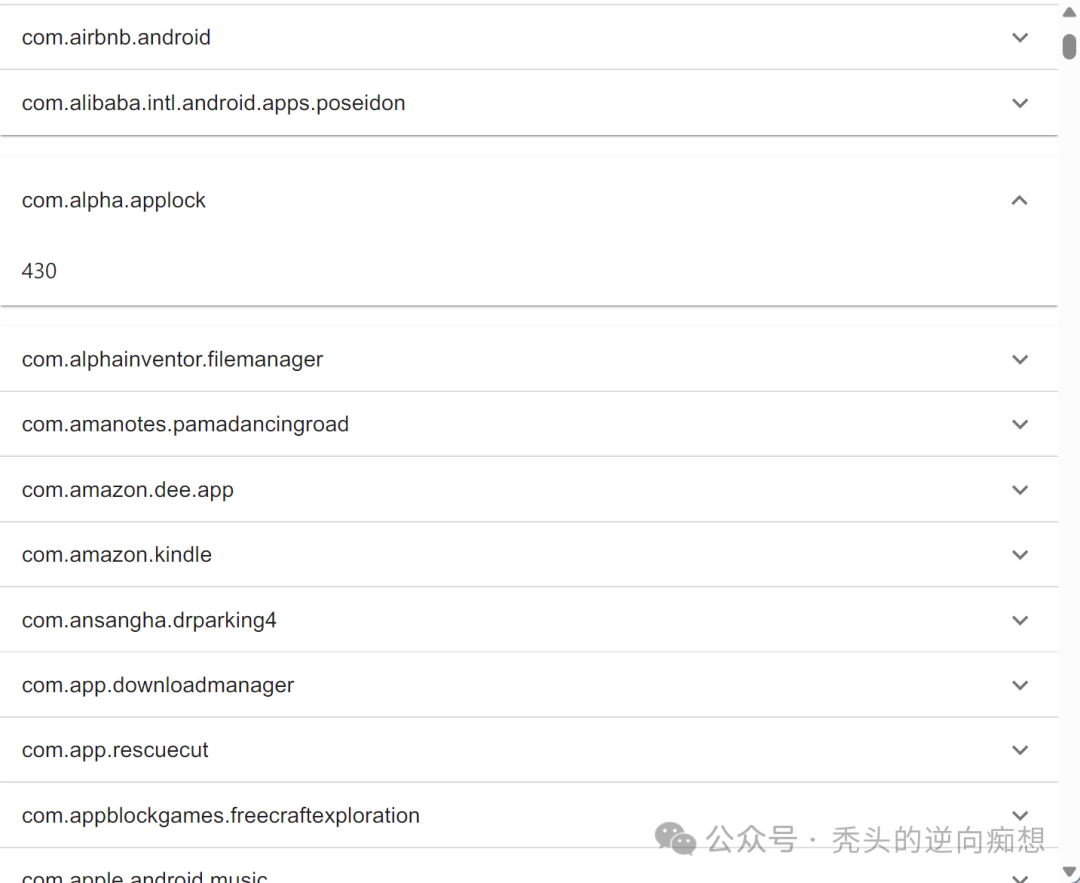Collapse the com.alpha.applock chevron
Screen dimensions: 1080x883
[x=1019, y=200]
